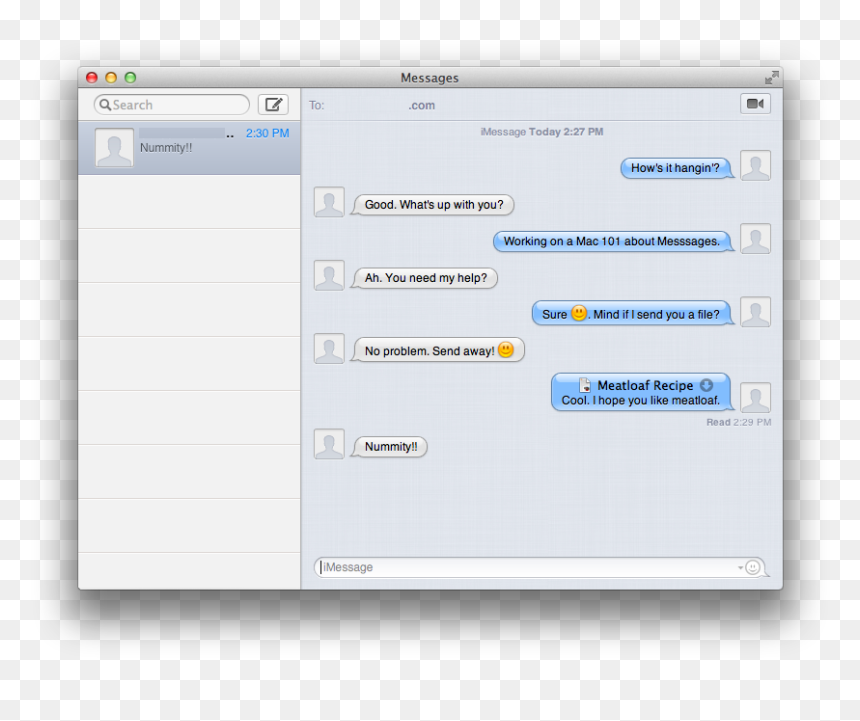Viewport: 860px width, 721px height.
Task: Click 'Working on a Mac 101 about Messsages.' bubble
Action: pos(613,241)
